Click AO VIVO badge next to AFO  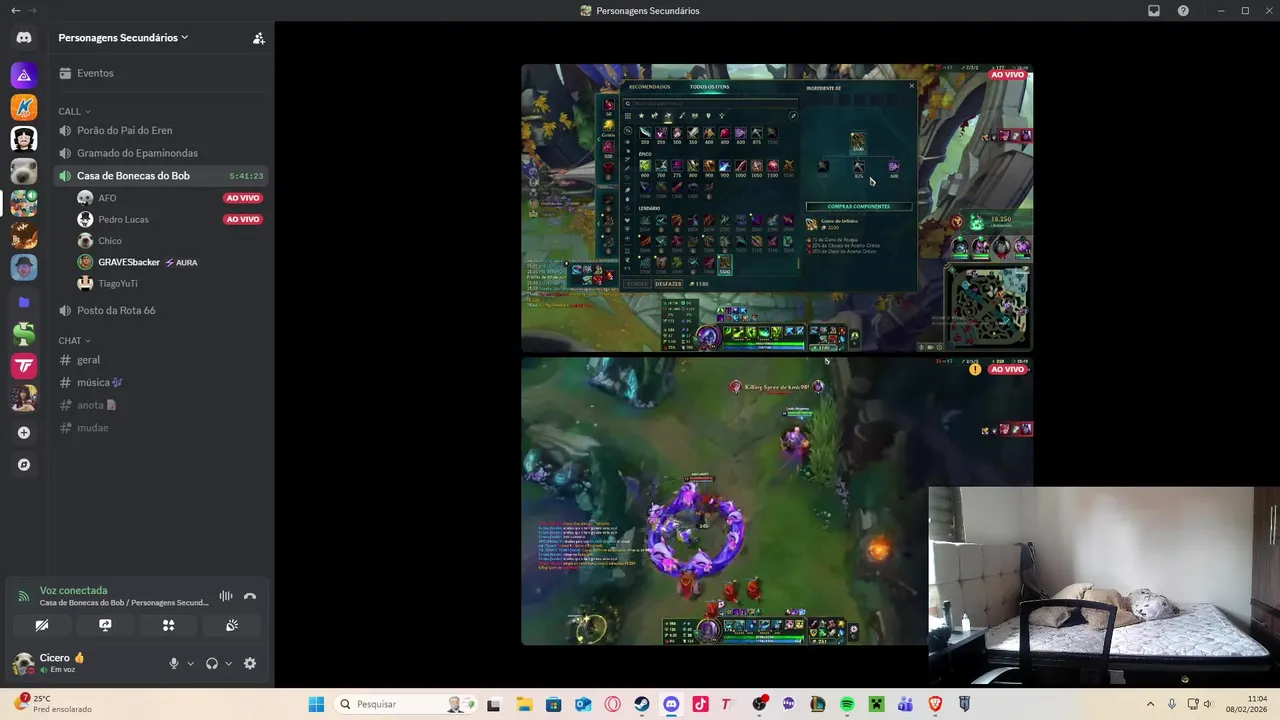[243, 198]
